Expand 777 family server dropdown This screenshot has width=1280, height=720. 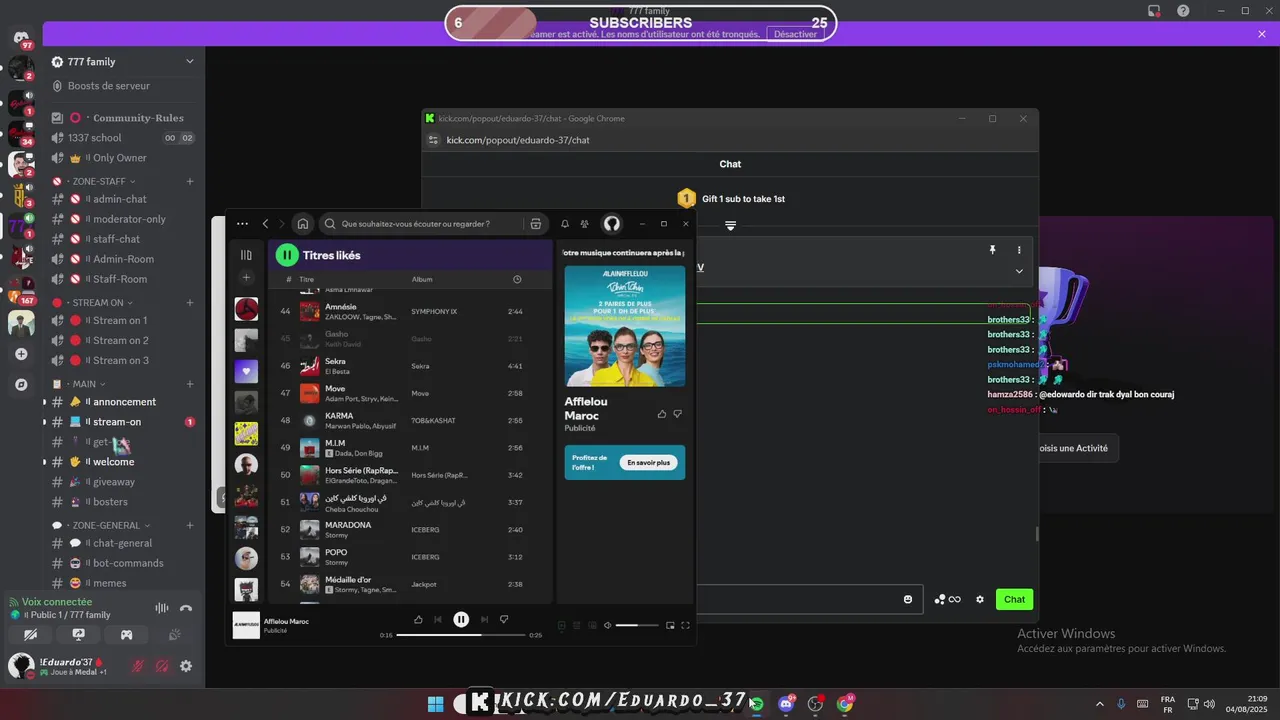(x=190, y=62)
